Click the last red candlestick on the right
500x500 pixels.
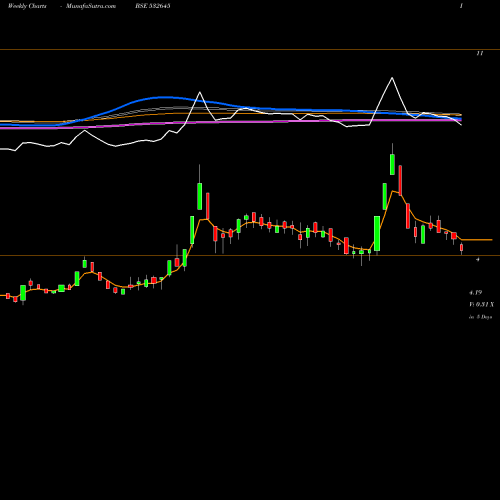tap(462, 248)
